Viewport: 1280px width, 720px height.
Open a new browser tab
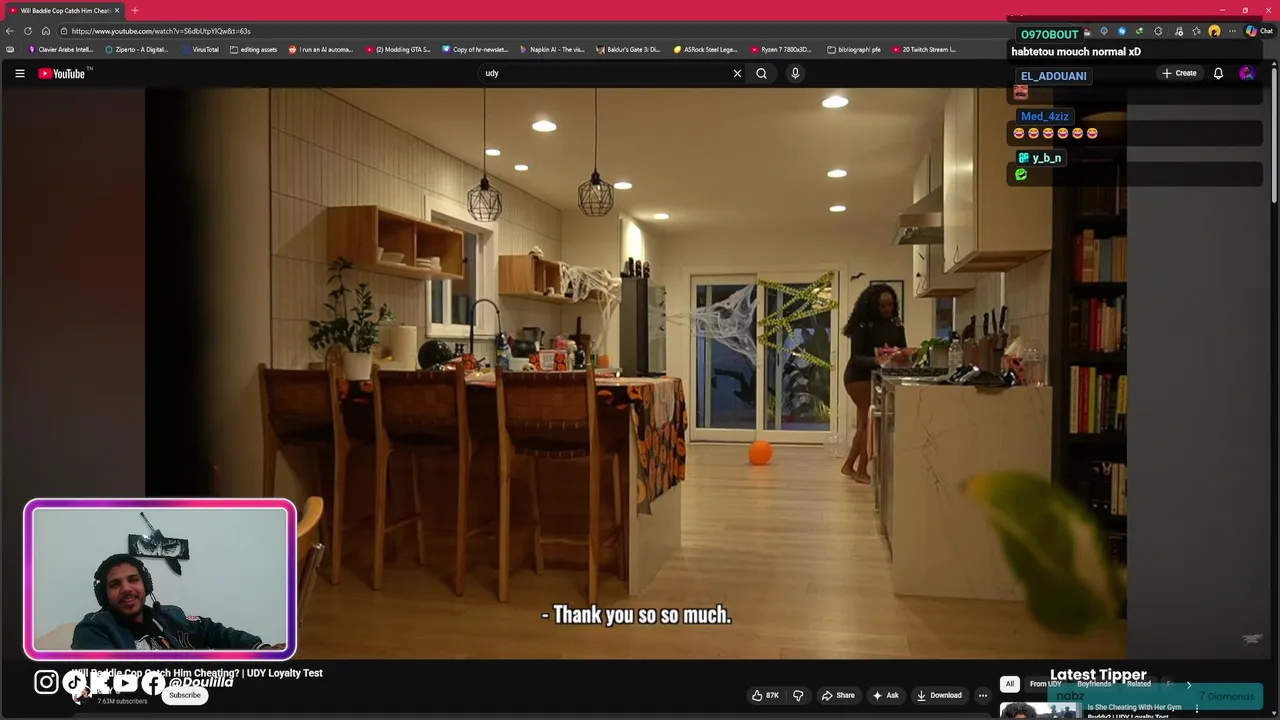coord(135,10)
